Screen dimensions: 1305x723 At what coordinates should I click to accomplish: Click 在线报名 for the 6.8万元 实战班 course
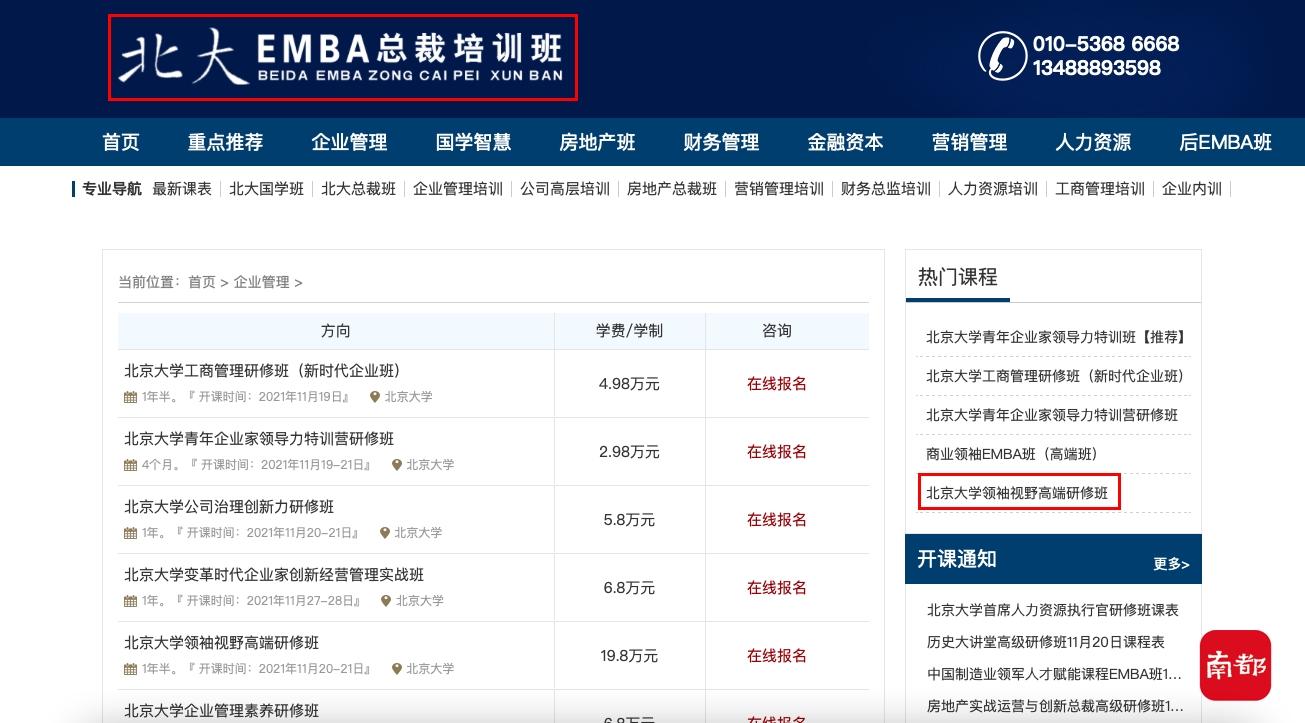pos(777,588)
